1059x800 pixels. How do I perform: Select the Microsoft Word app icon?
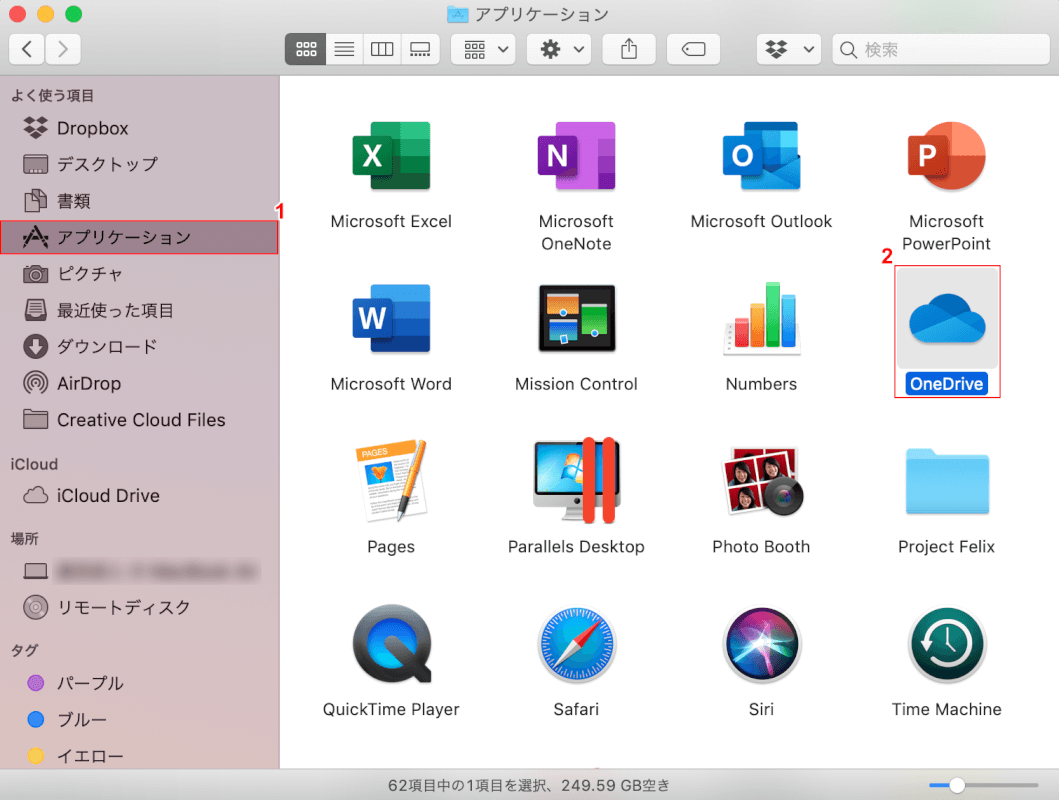point(391,319)
